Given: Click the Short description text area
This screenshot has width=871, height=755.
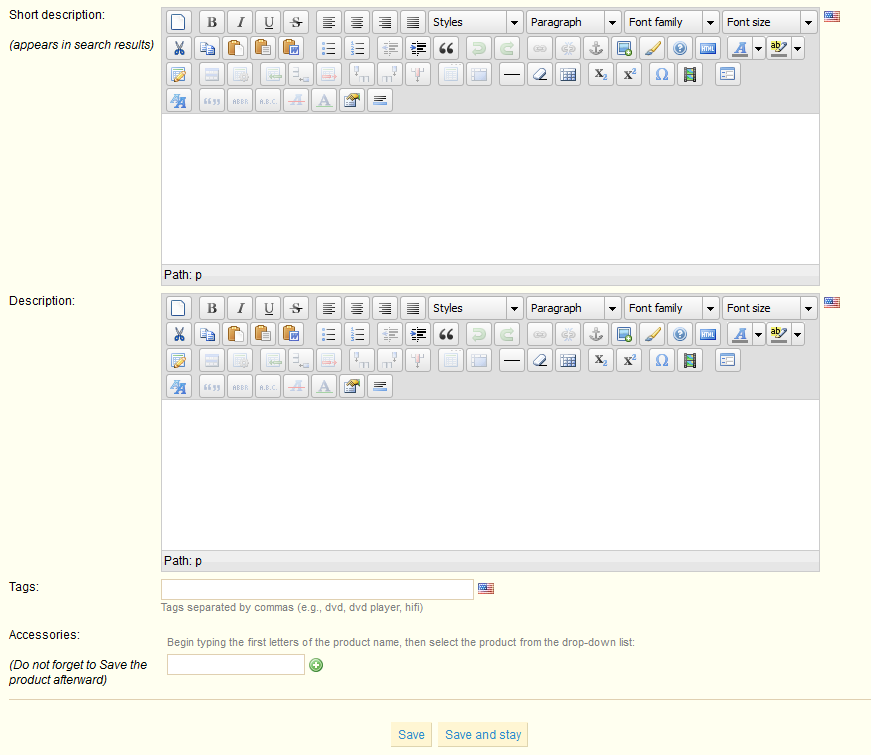Looking at the screenshot, I should coord(490,189).
